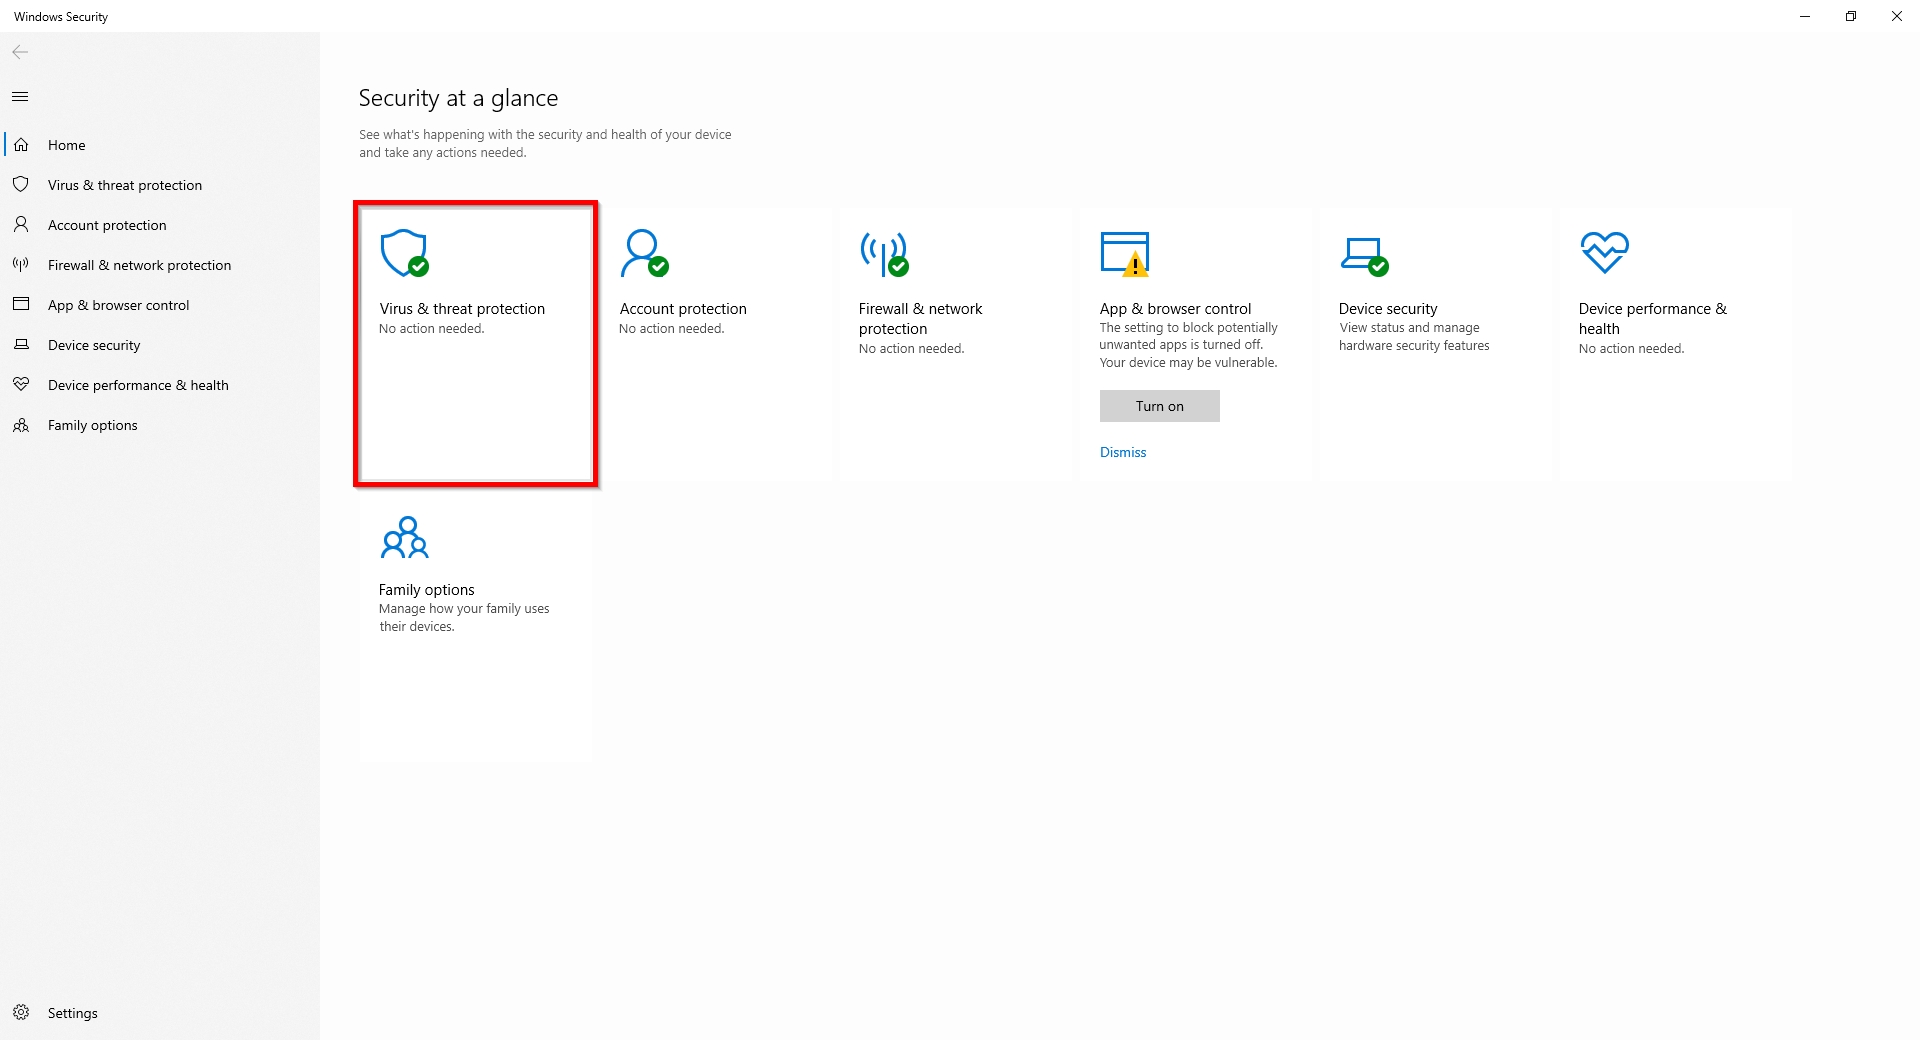The image size is (1920, 1040).
Task: Click the large Account protection person icon
Action: coord(644,253)
